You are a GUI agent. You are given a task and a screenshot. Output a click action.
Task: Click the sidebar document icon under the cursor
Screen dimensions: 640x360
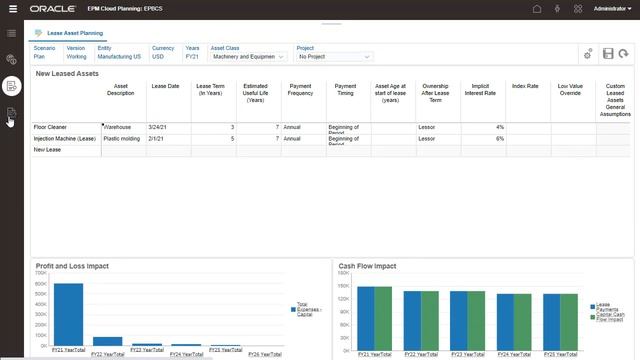[11, 113]
